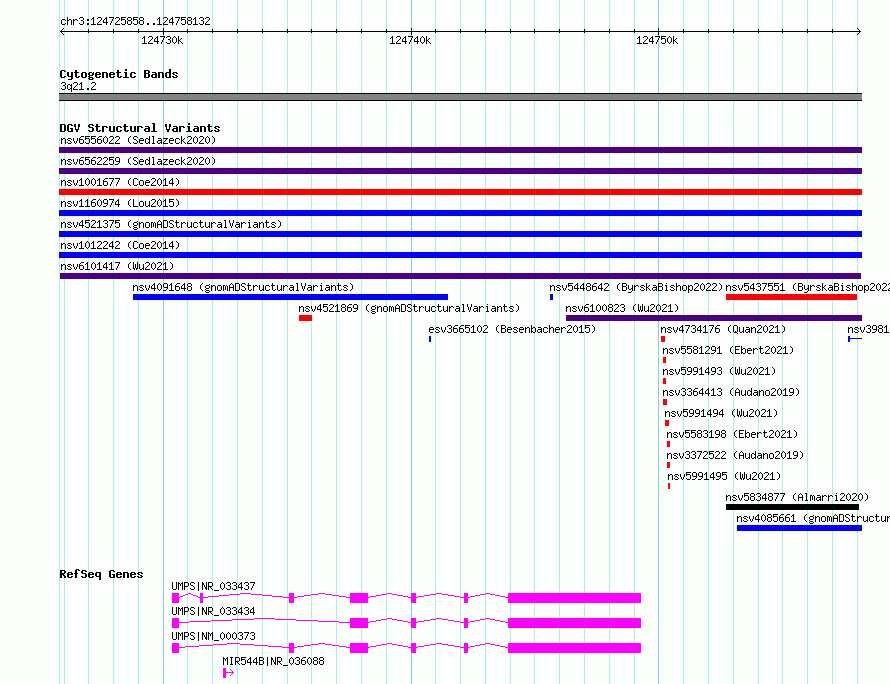
Task: Open the nsv5581291 (Ebert2021) label
Action: (728, 350)
